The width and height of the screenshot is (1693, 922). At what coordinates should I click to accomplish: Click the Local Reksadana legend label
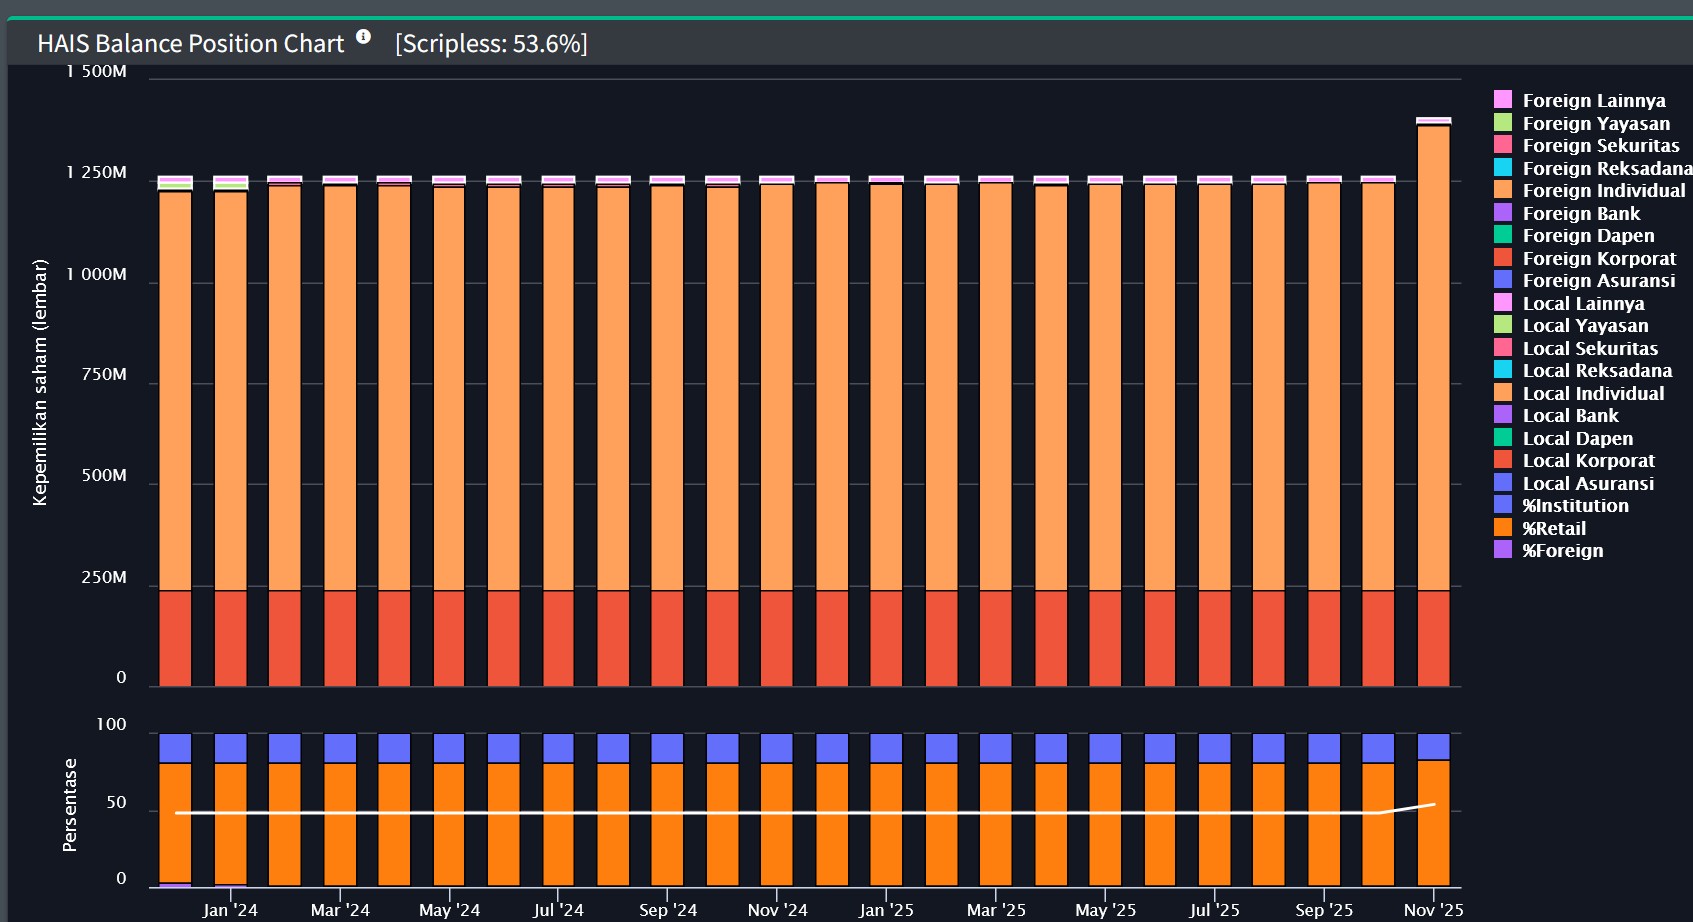point(1596,370)
